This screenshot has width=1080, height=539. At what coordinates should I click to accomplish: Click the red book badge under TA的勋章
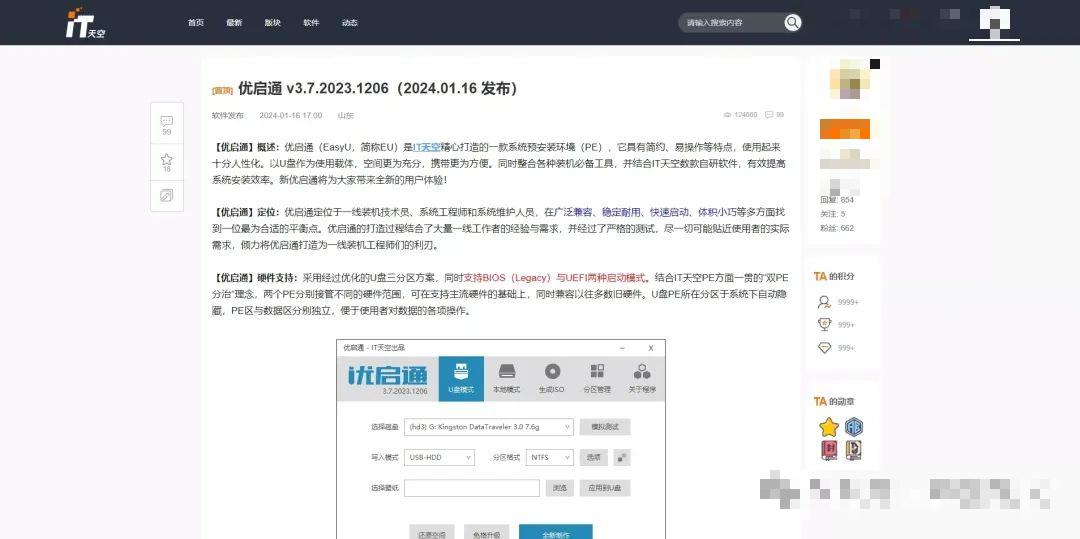pyautogui.click(x=829, y=450)
